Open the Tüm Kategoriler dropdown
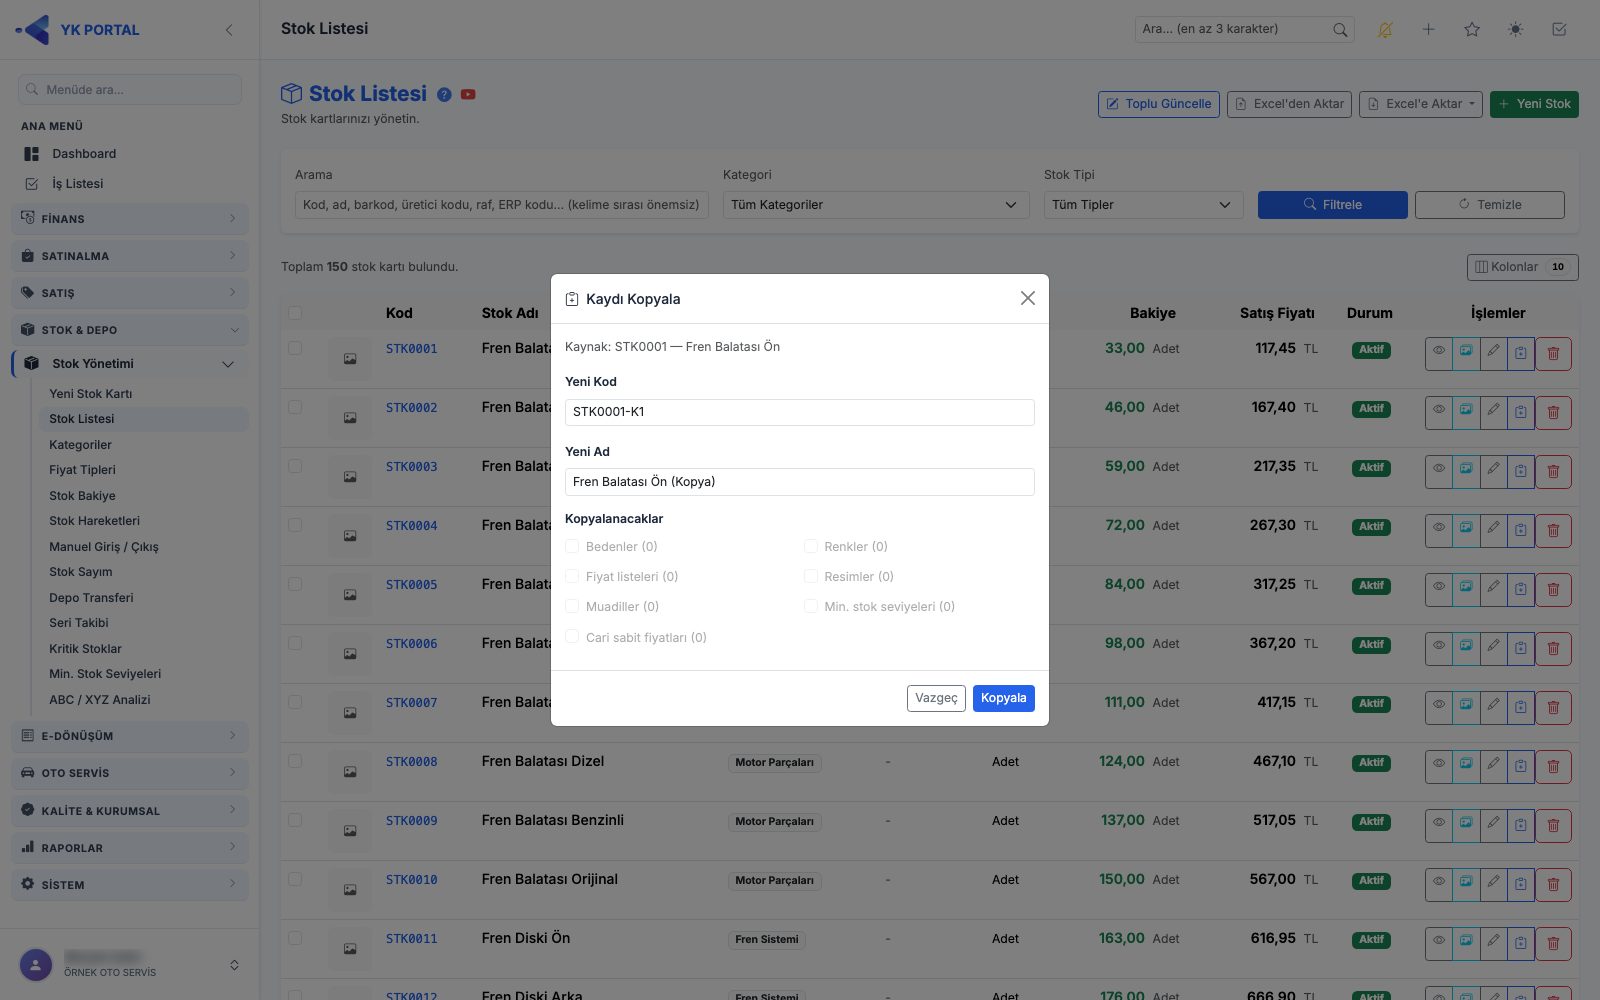This screenshot has height=1000, width=1600. pos(876,205)
